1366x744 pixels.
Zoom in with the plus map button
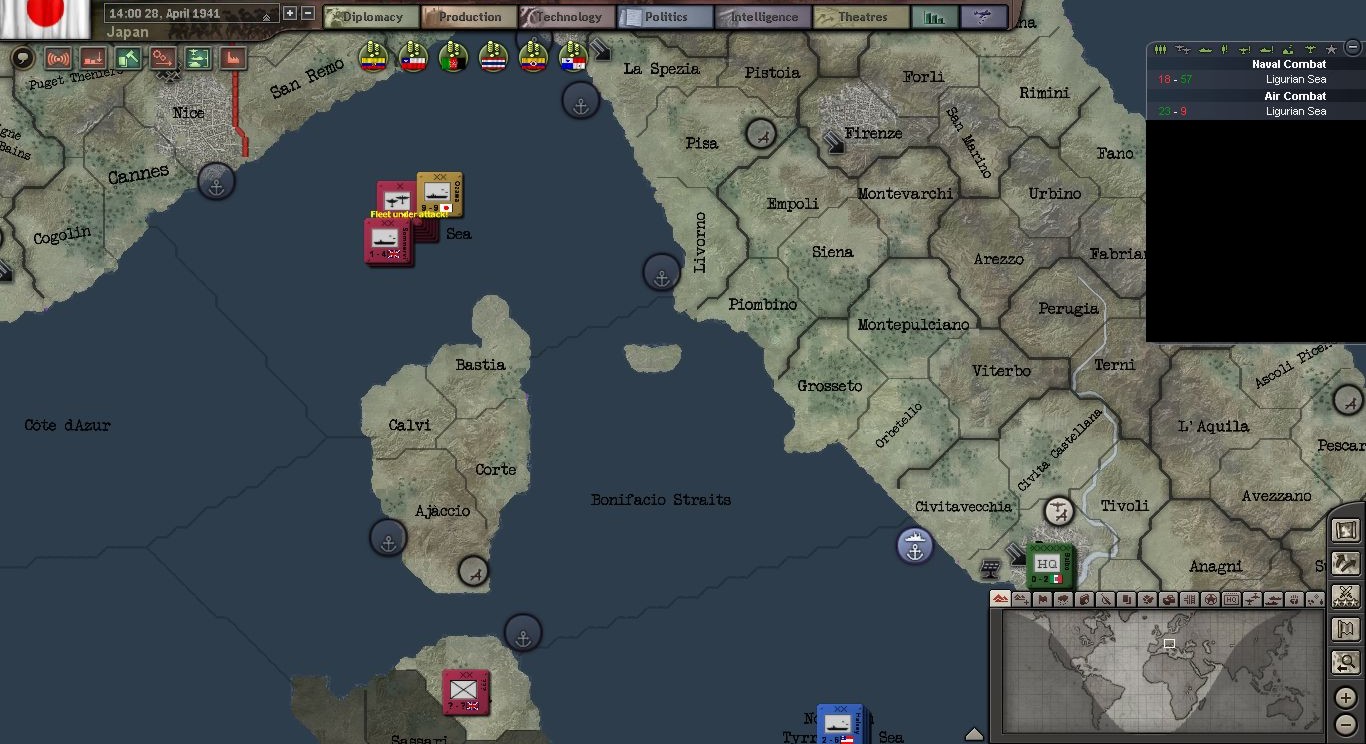click(1346, 697)
